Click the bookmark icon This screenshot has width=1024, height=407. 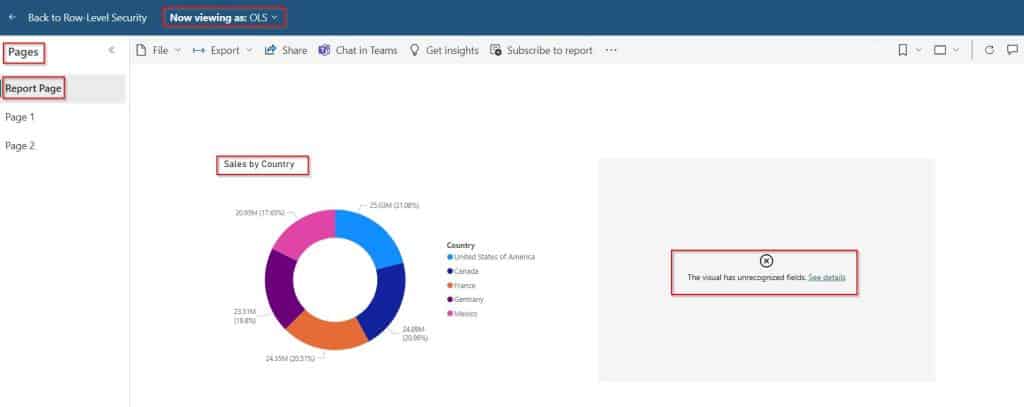[x=903, y=50]
